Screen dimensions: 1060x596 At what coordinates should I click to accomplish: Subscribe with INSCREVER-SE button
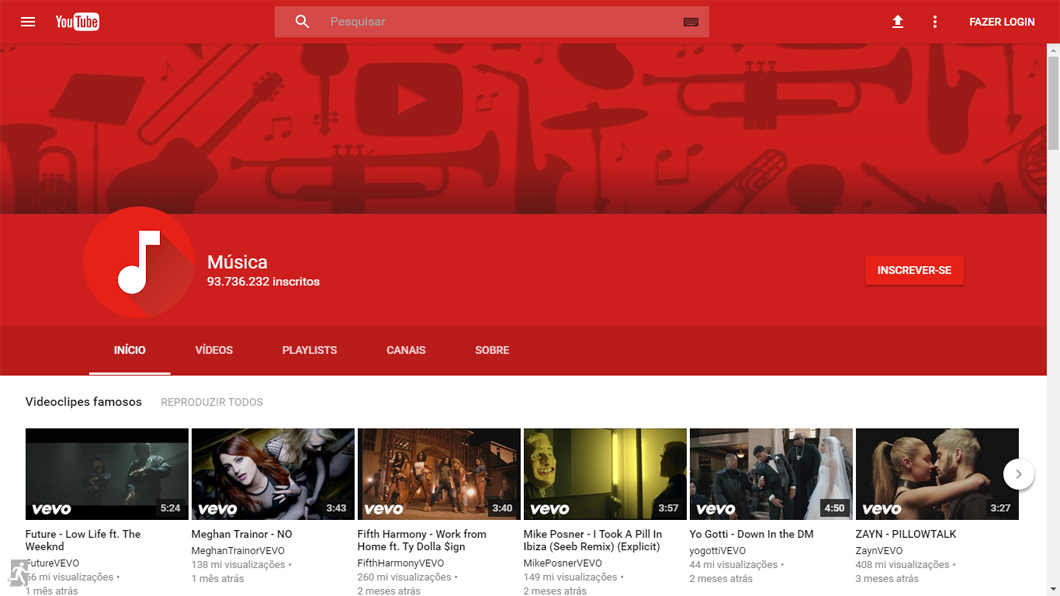coord(914,270)
